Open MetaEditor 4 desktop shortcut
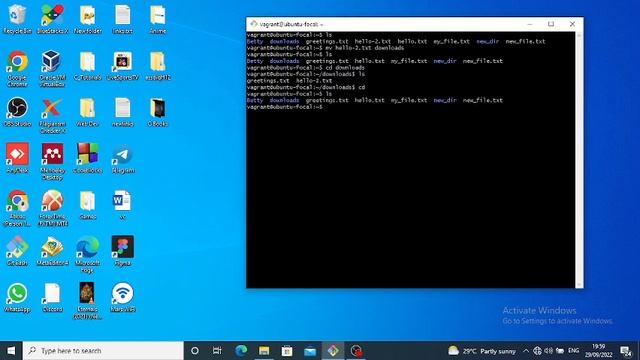Image resolution: width=640 pixels, height=360 pixels. point(52,251)
